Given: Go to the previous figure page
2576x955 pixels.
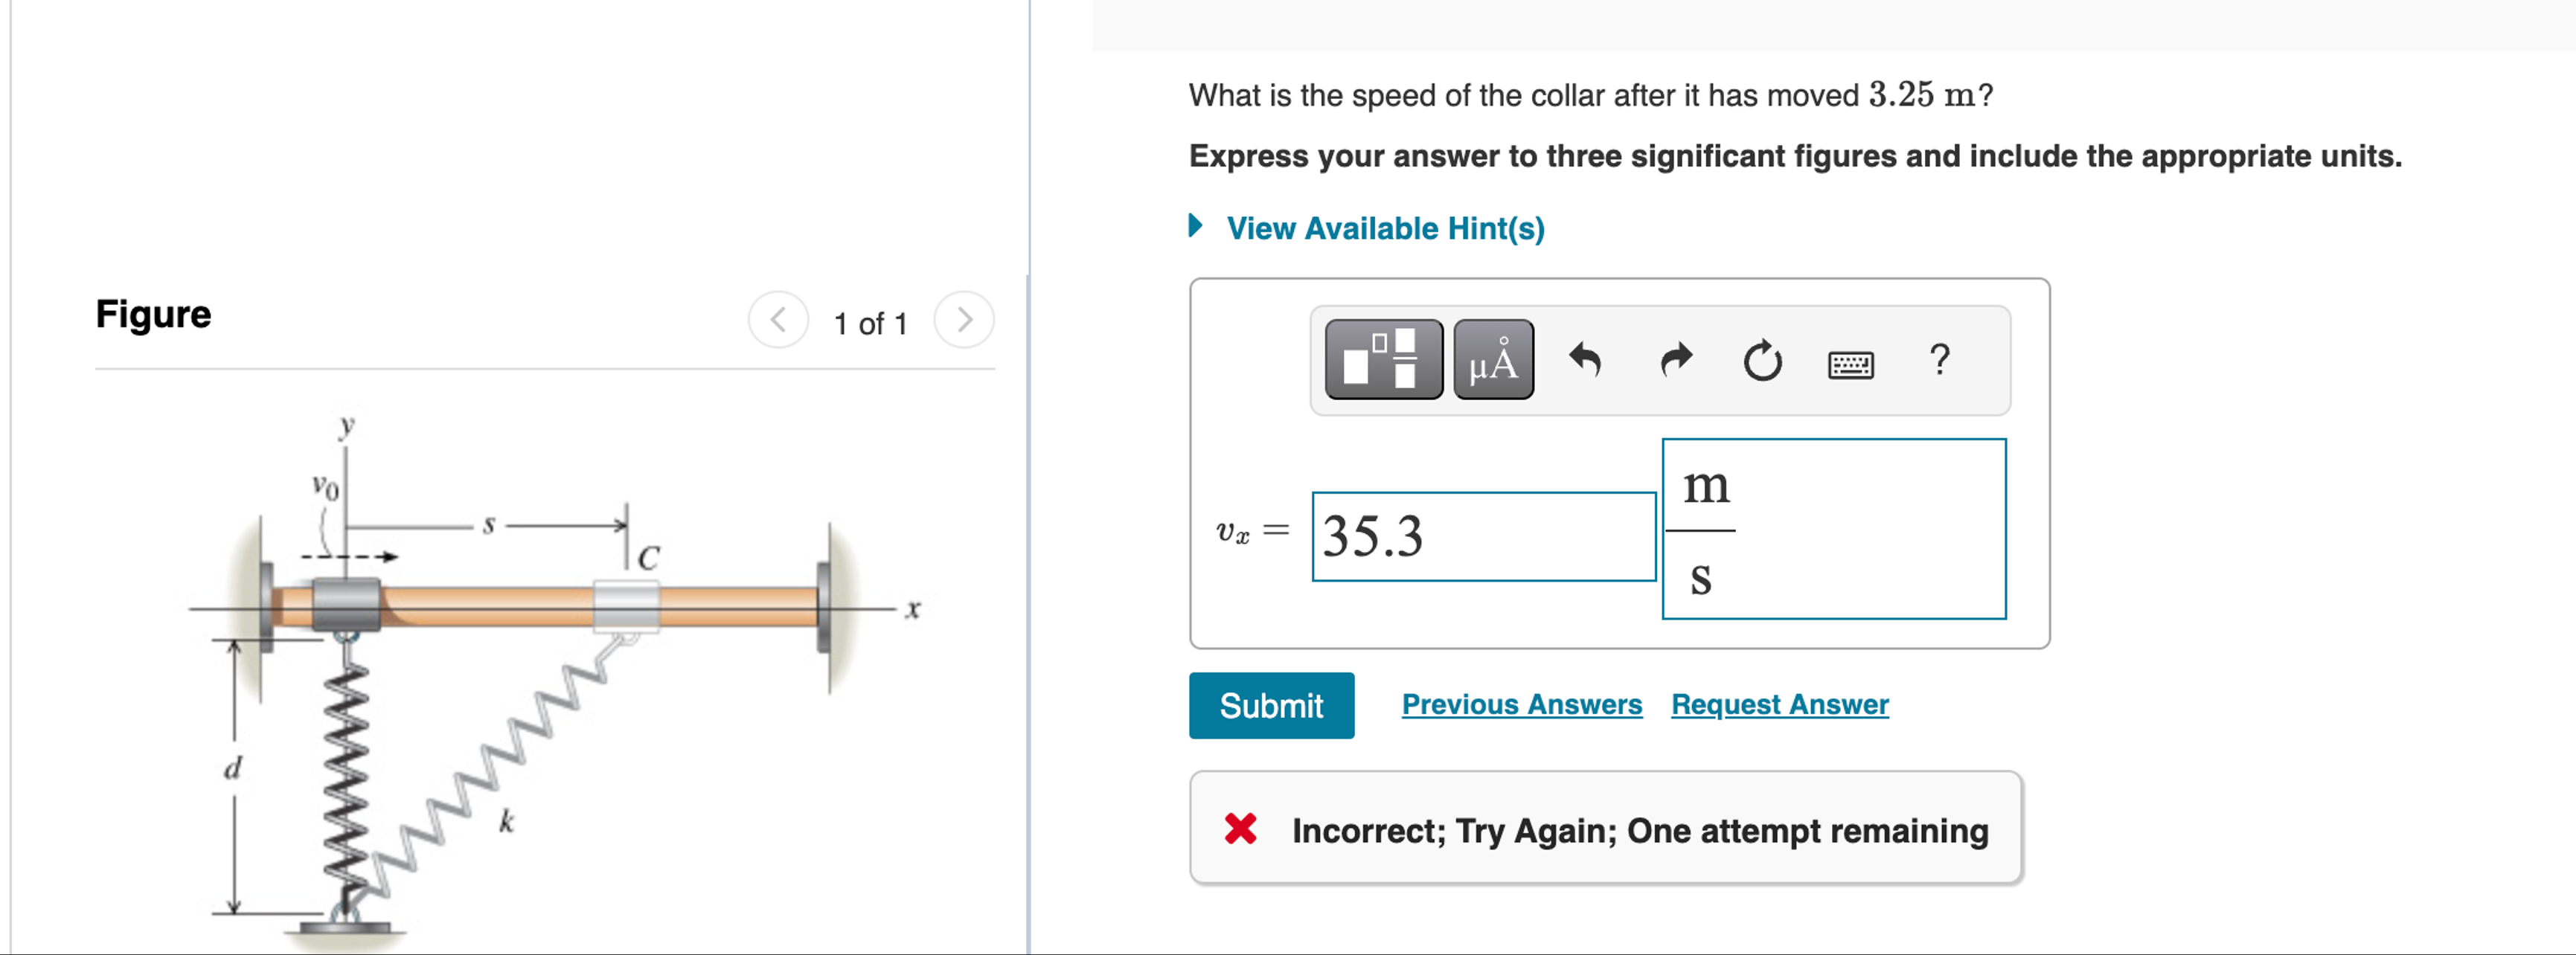Looking at the screenshot, I should (779, 320).
